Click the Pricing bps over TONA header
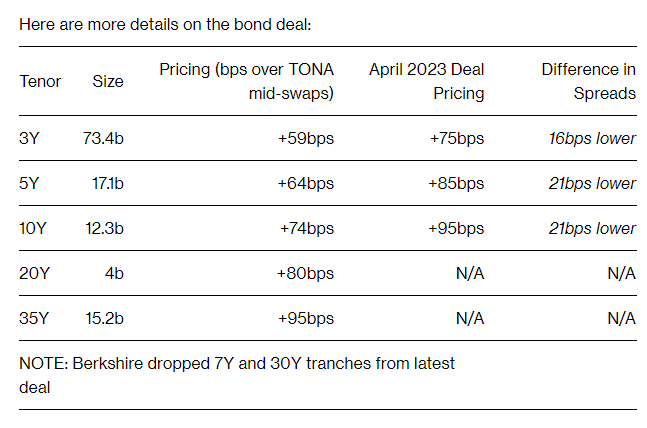647x428 pixels. click(246, 81)
